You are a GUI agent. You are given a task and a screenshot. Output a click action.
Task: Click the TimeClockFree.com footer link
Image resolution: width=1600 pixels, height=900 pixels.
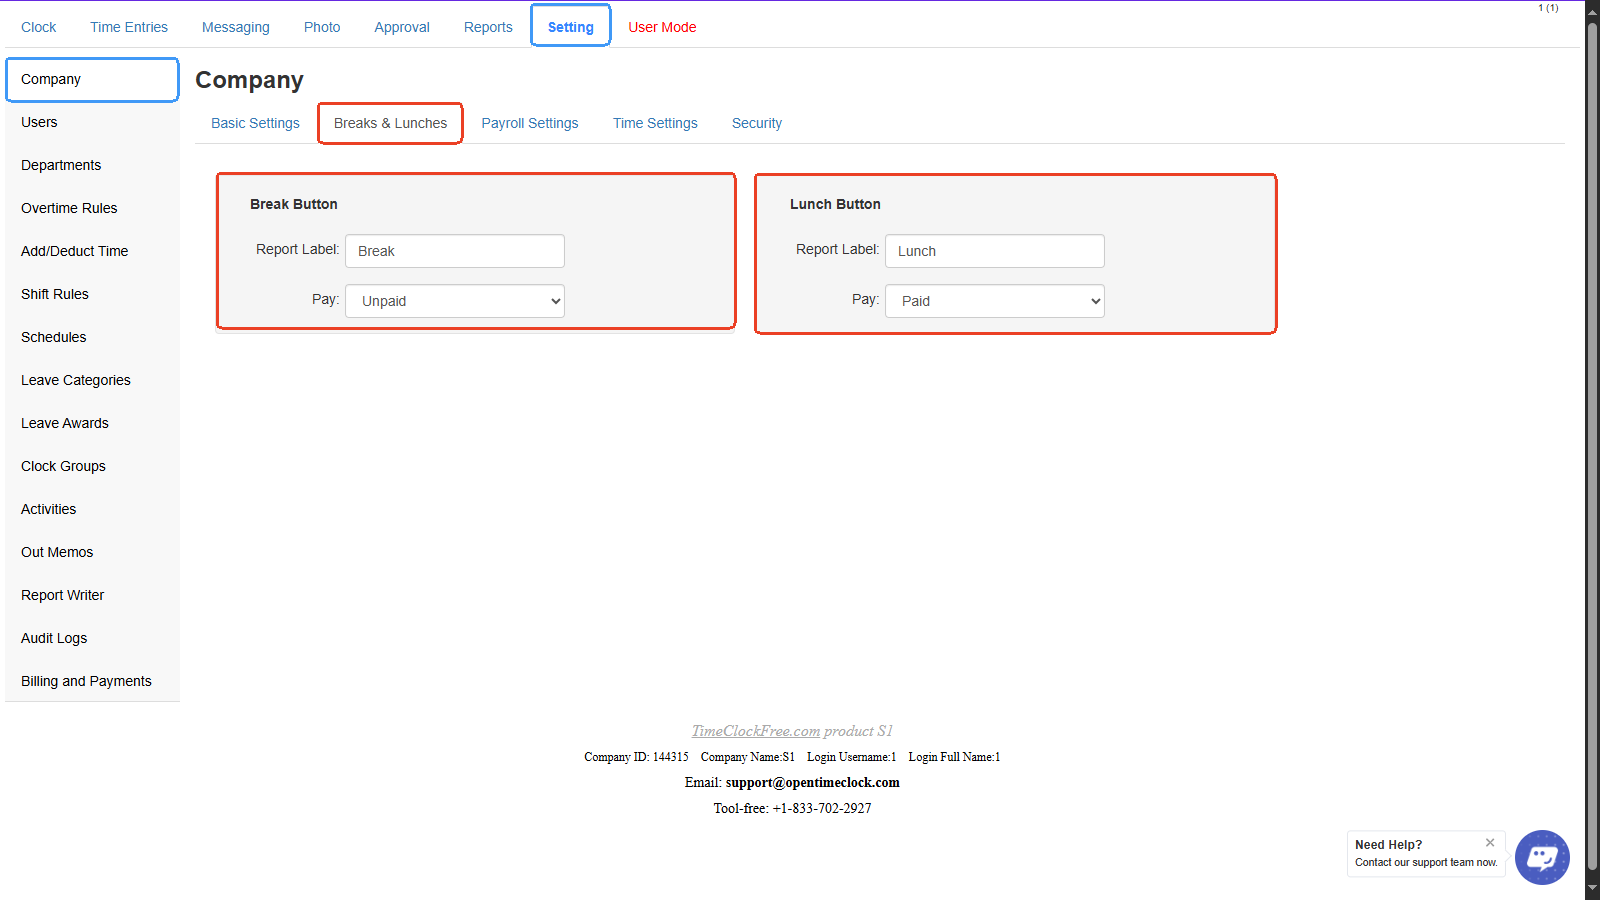click(756, 731)
